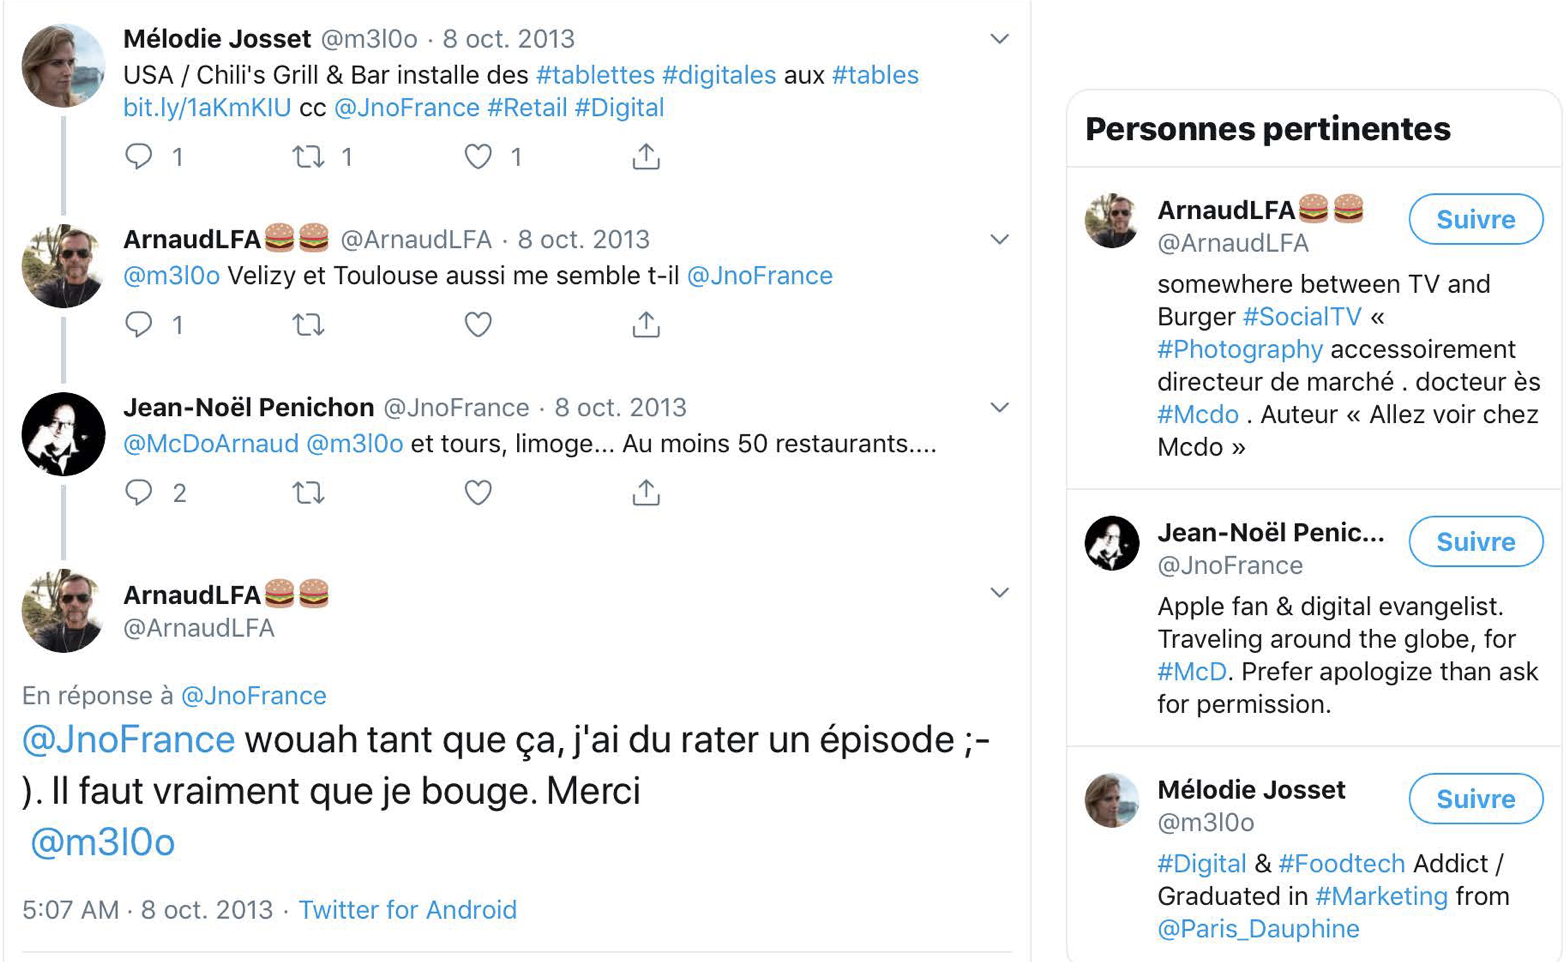Screen dimensions: 1568x962
Task: Follow ArnaudLFA via Suivre button
Action: pos(1475,219)
